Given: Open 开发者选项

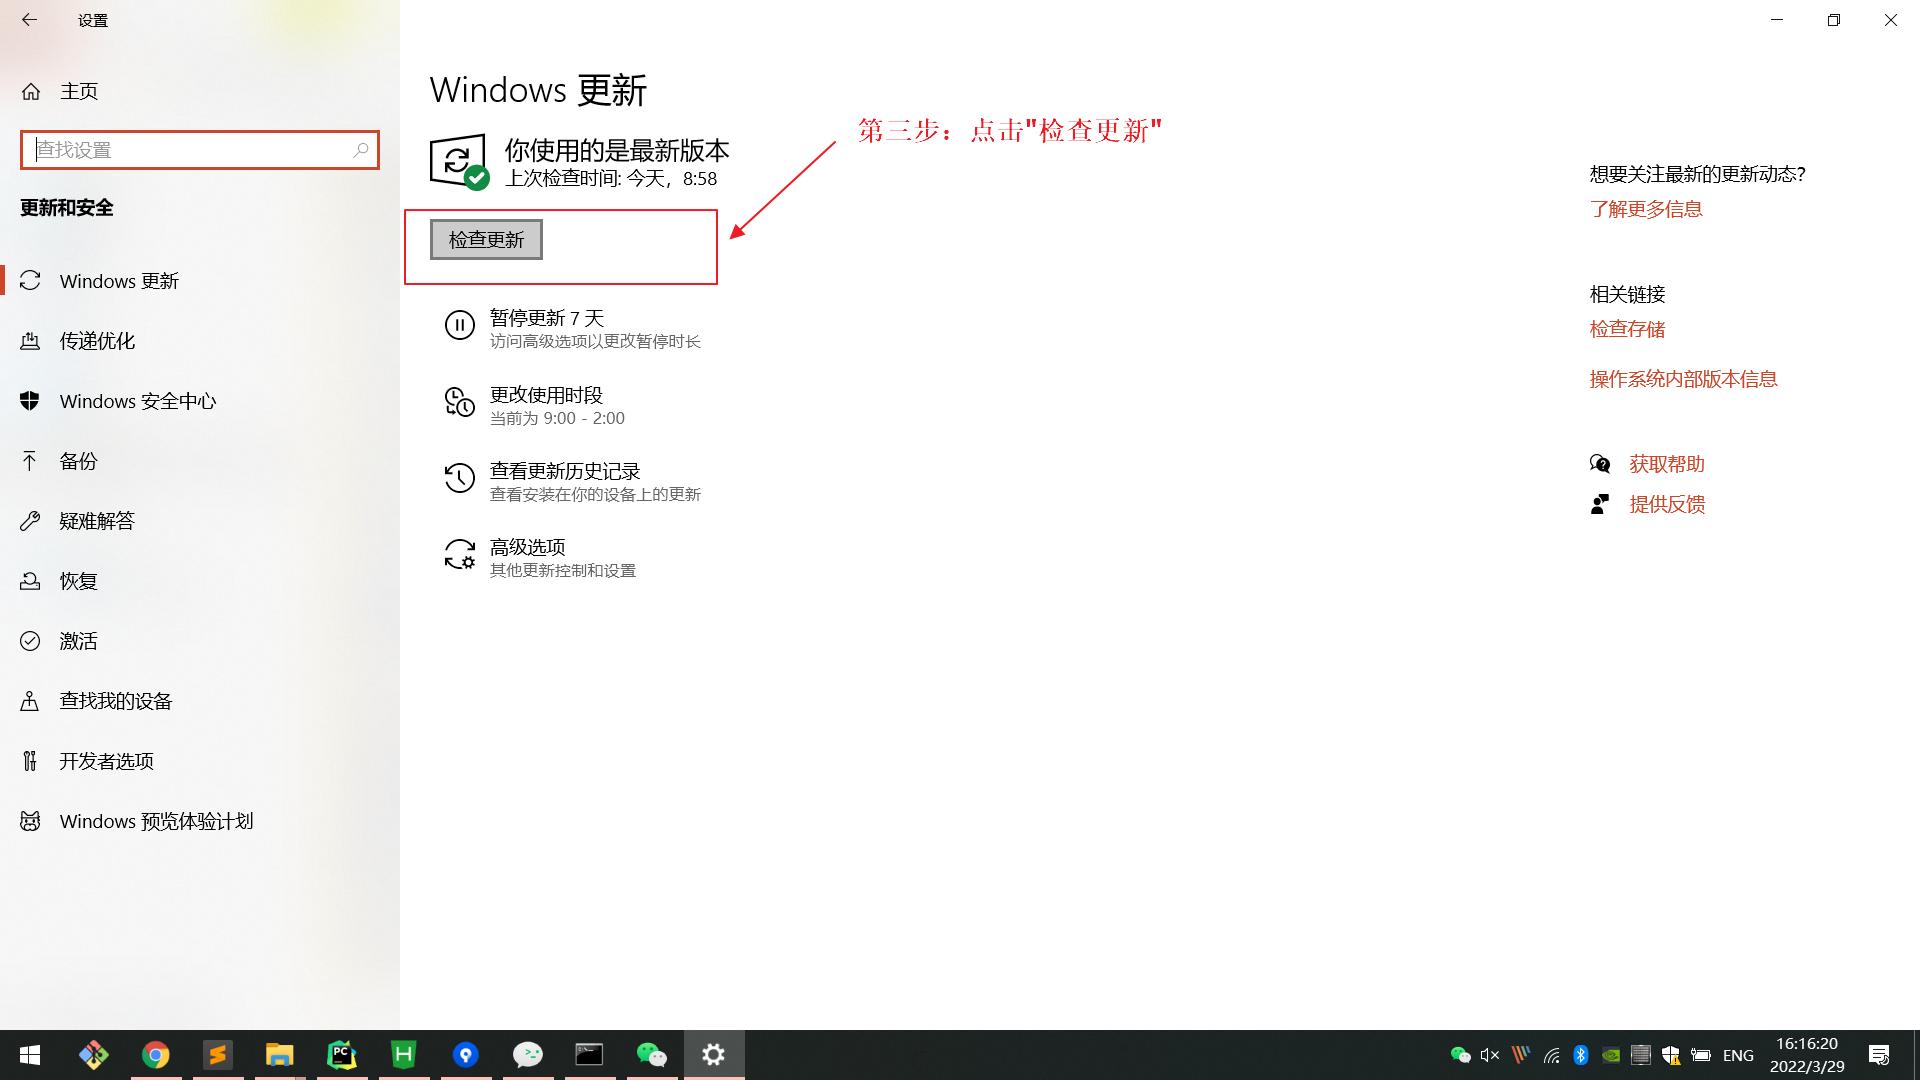Looking at the screenshot, I should click(x=106, y=760).
